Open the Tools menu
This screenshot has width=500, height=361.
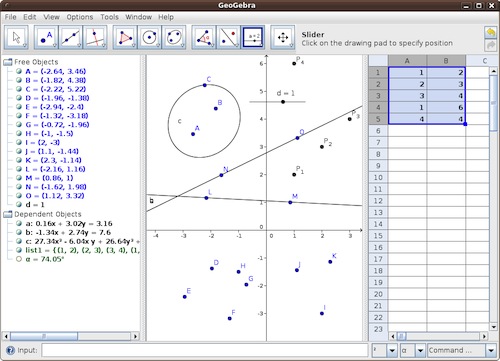109,17
